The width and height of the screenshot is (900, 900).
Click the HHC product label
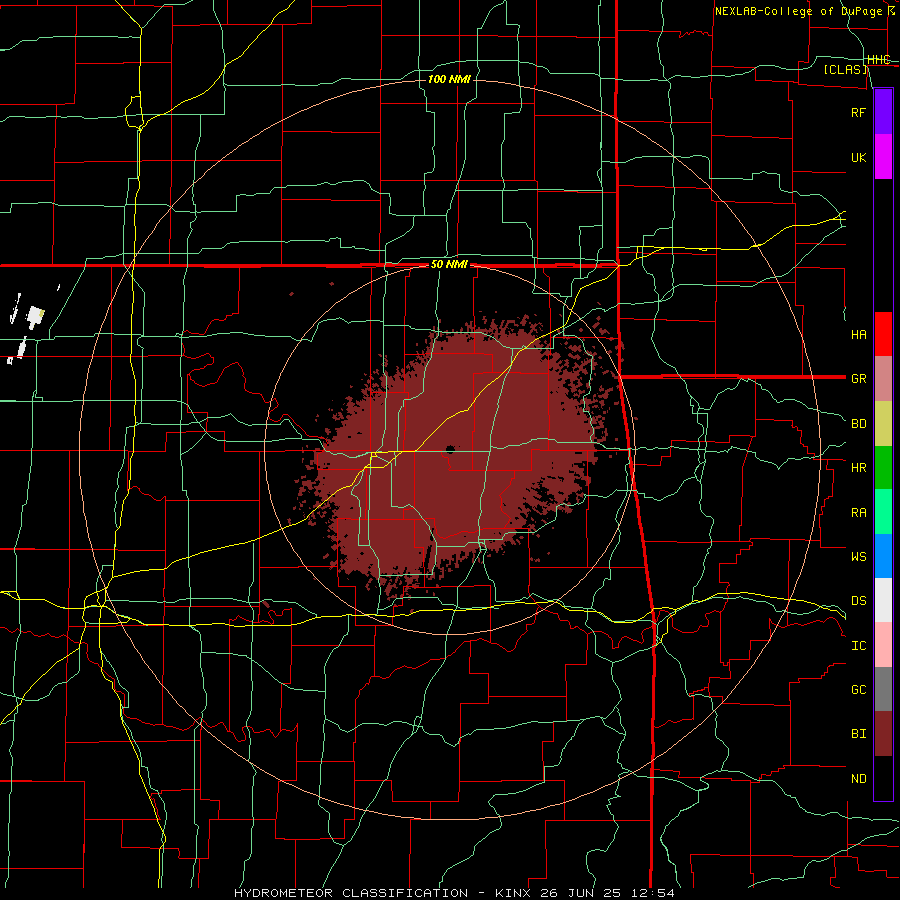pyautogui.click(x=878, y=59)
